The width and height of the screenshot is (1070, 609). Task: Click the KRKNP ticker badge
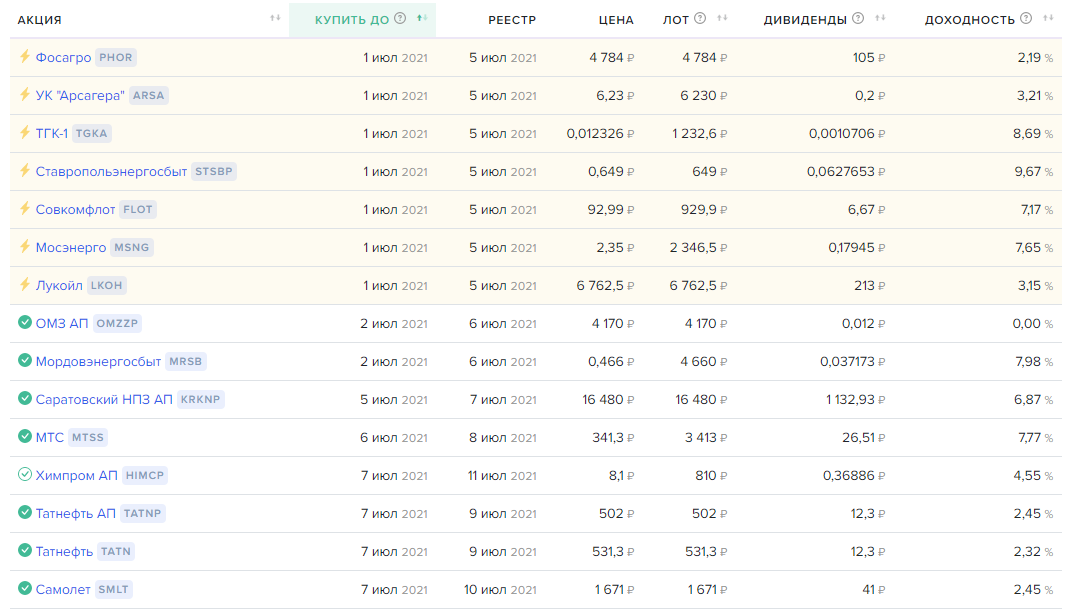(201, 399)
